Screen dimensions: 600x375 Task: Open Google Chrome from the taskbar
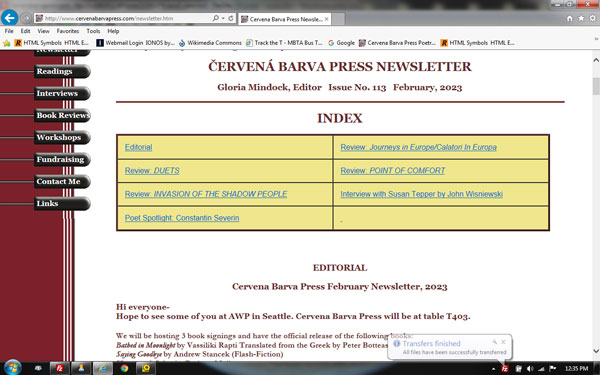click(x=124, y=368)
